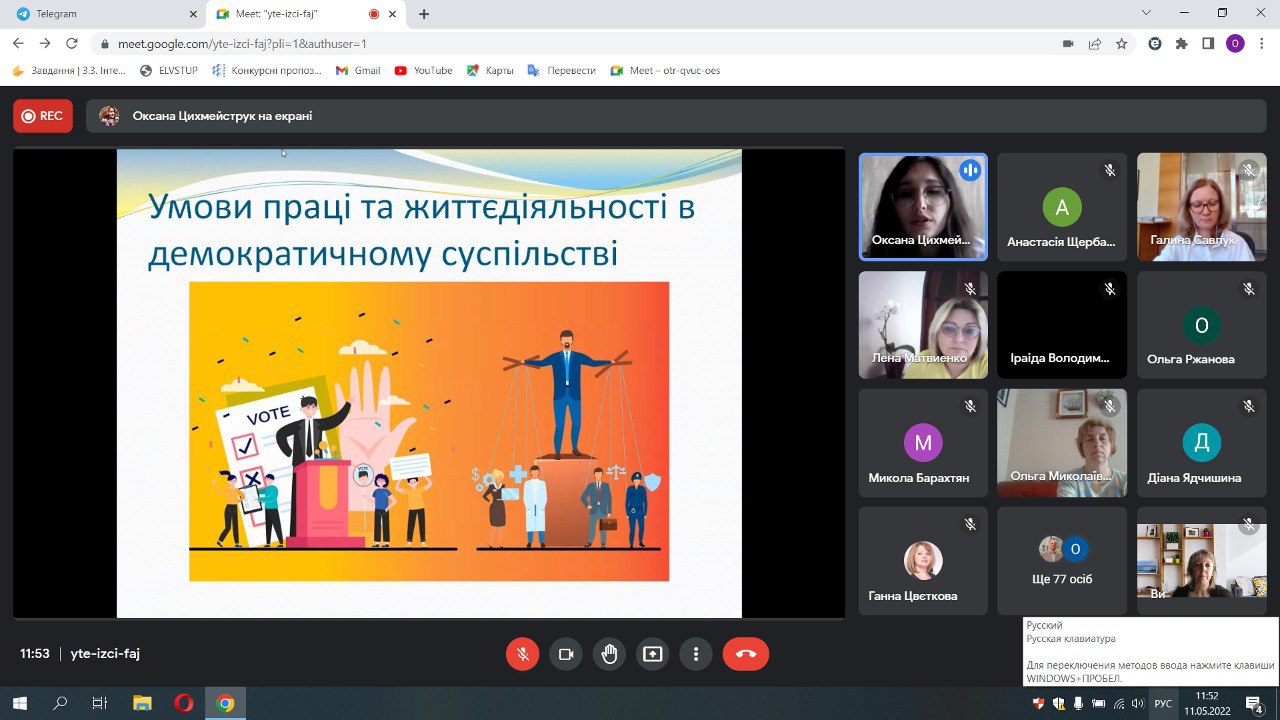Screen dimensions: 1280x720
Task: Click the mute icon on Микола Барахтян's tile
Action: click(x=969, y=406)
